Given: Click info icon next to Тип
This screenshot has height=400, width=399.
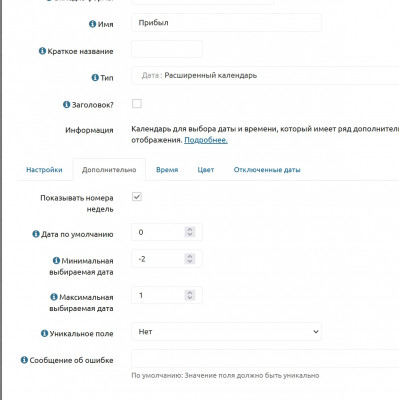Looking at the screenshot, I should (95, 78).
